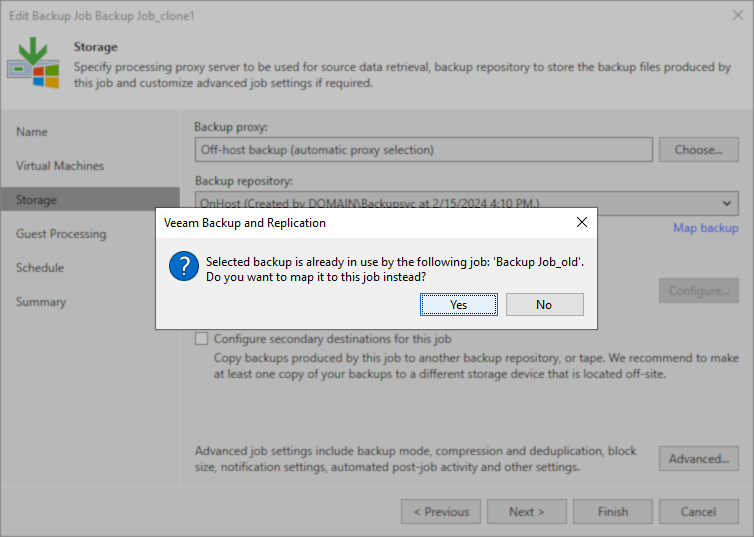The height and width of the screenshot is (537, 754).
Task: Cancel the Edit Backup Job wizard
Action: pos(699,512)
